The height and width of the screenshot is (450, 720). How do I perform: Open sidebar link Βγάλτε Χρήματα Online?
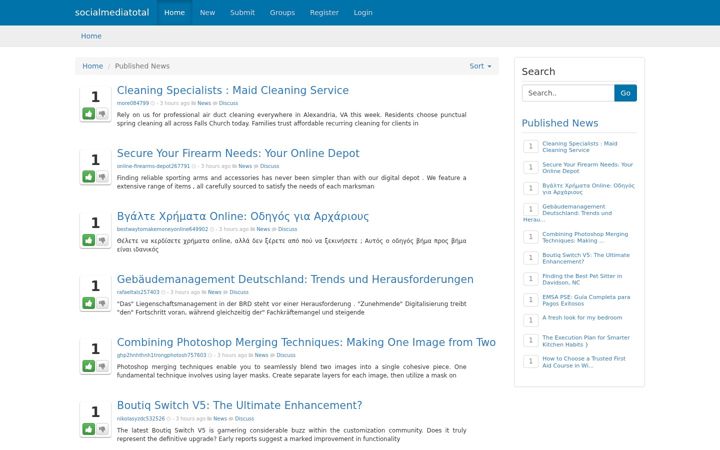588,189
